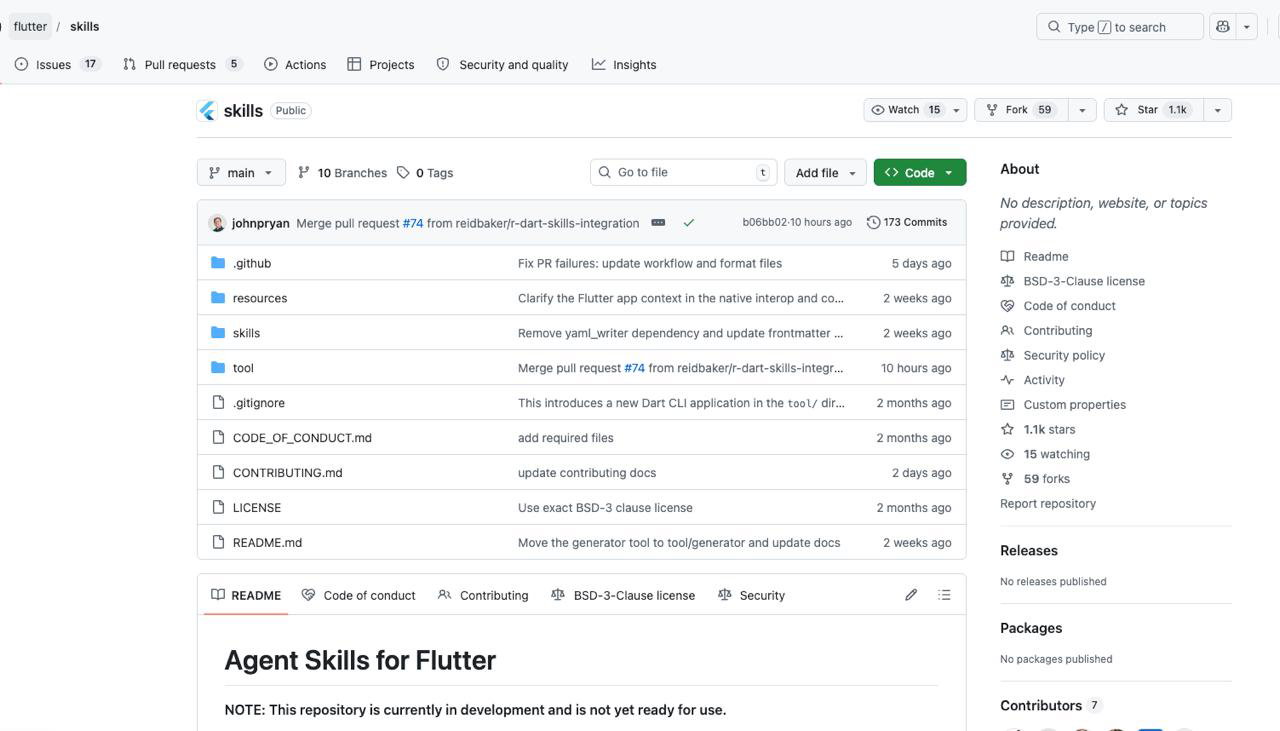
Task: Open the main branch dropdown
Action: (241, 172)
